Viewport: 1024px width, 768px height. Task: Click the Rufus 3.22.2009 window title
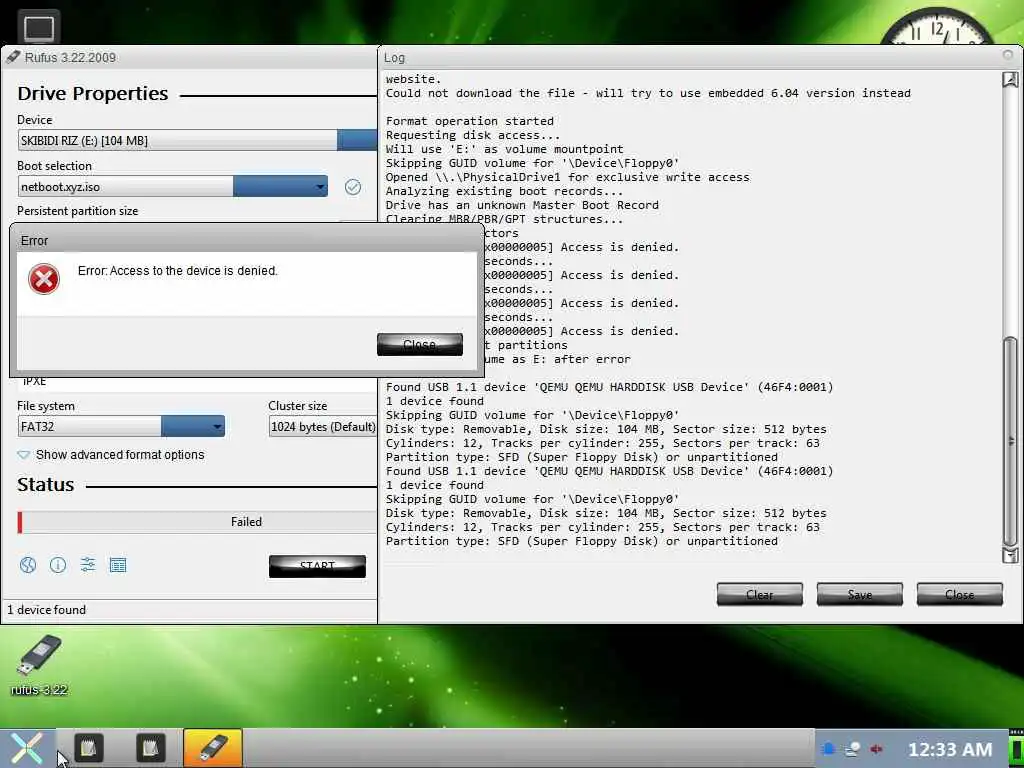(x=70, y=57)
